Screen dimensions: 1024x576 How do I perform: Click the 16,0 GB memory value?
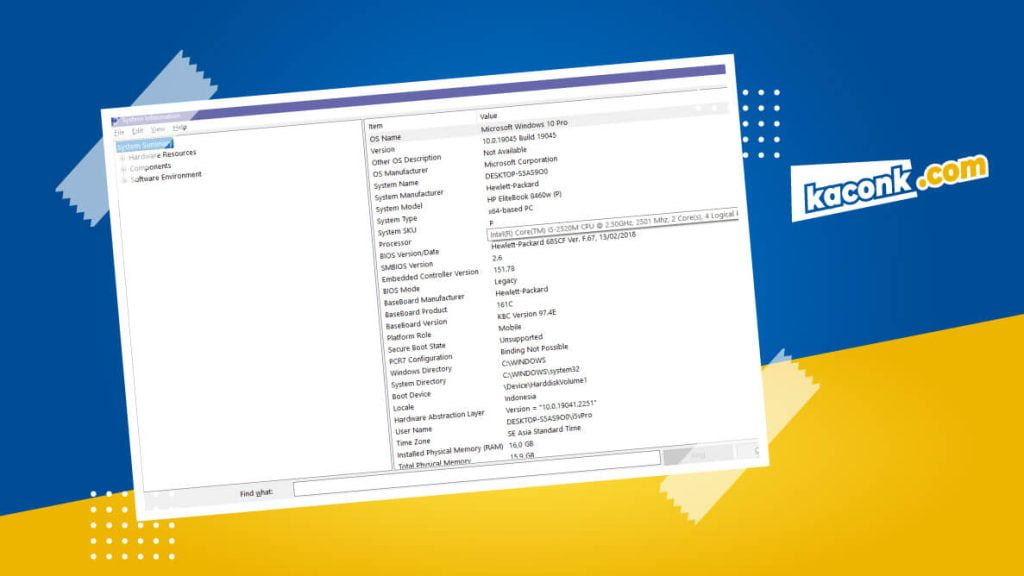(x=521, y=444)
